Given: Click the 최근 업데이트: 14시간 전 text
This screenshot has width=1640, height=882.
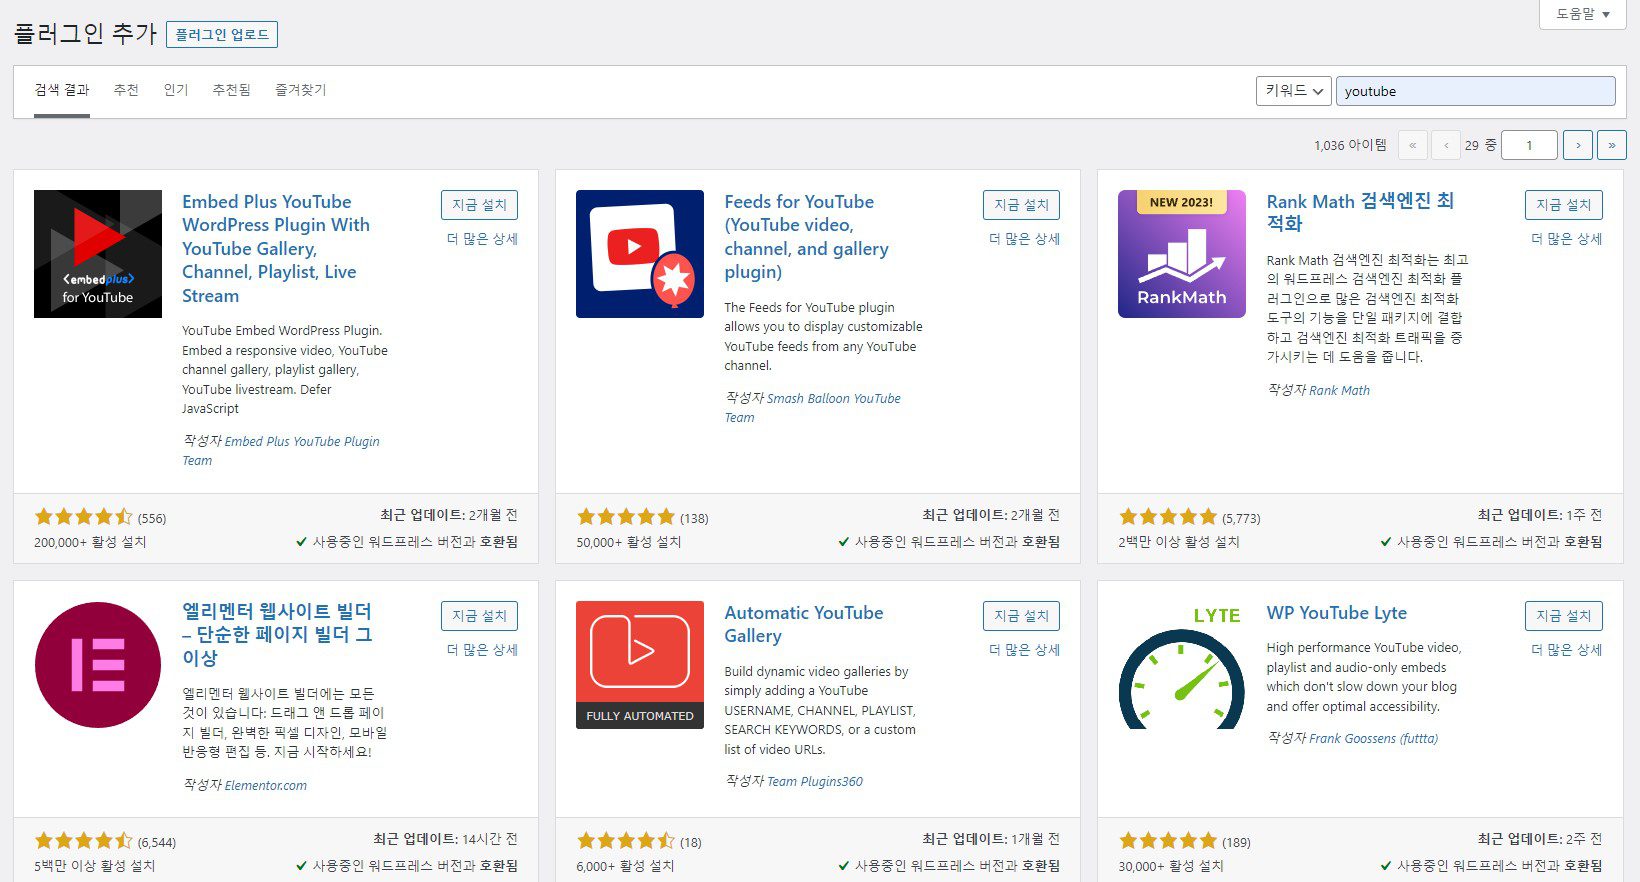Looking at the screenshot, I should pos(445,839).
